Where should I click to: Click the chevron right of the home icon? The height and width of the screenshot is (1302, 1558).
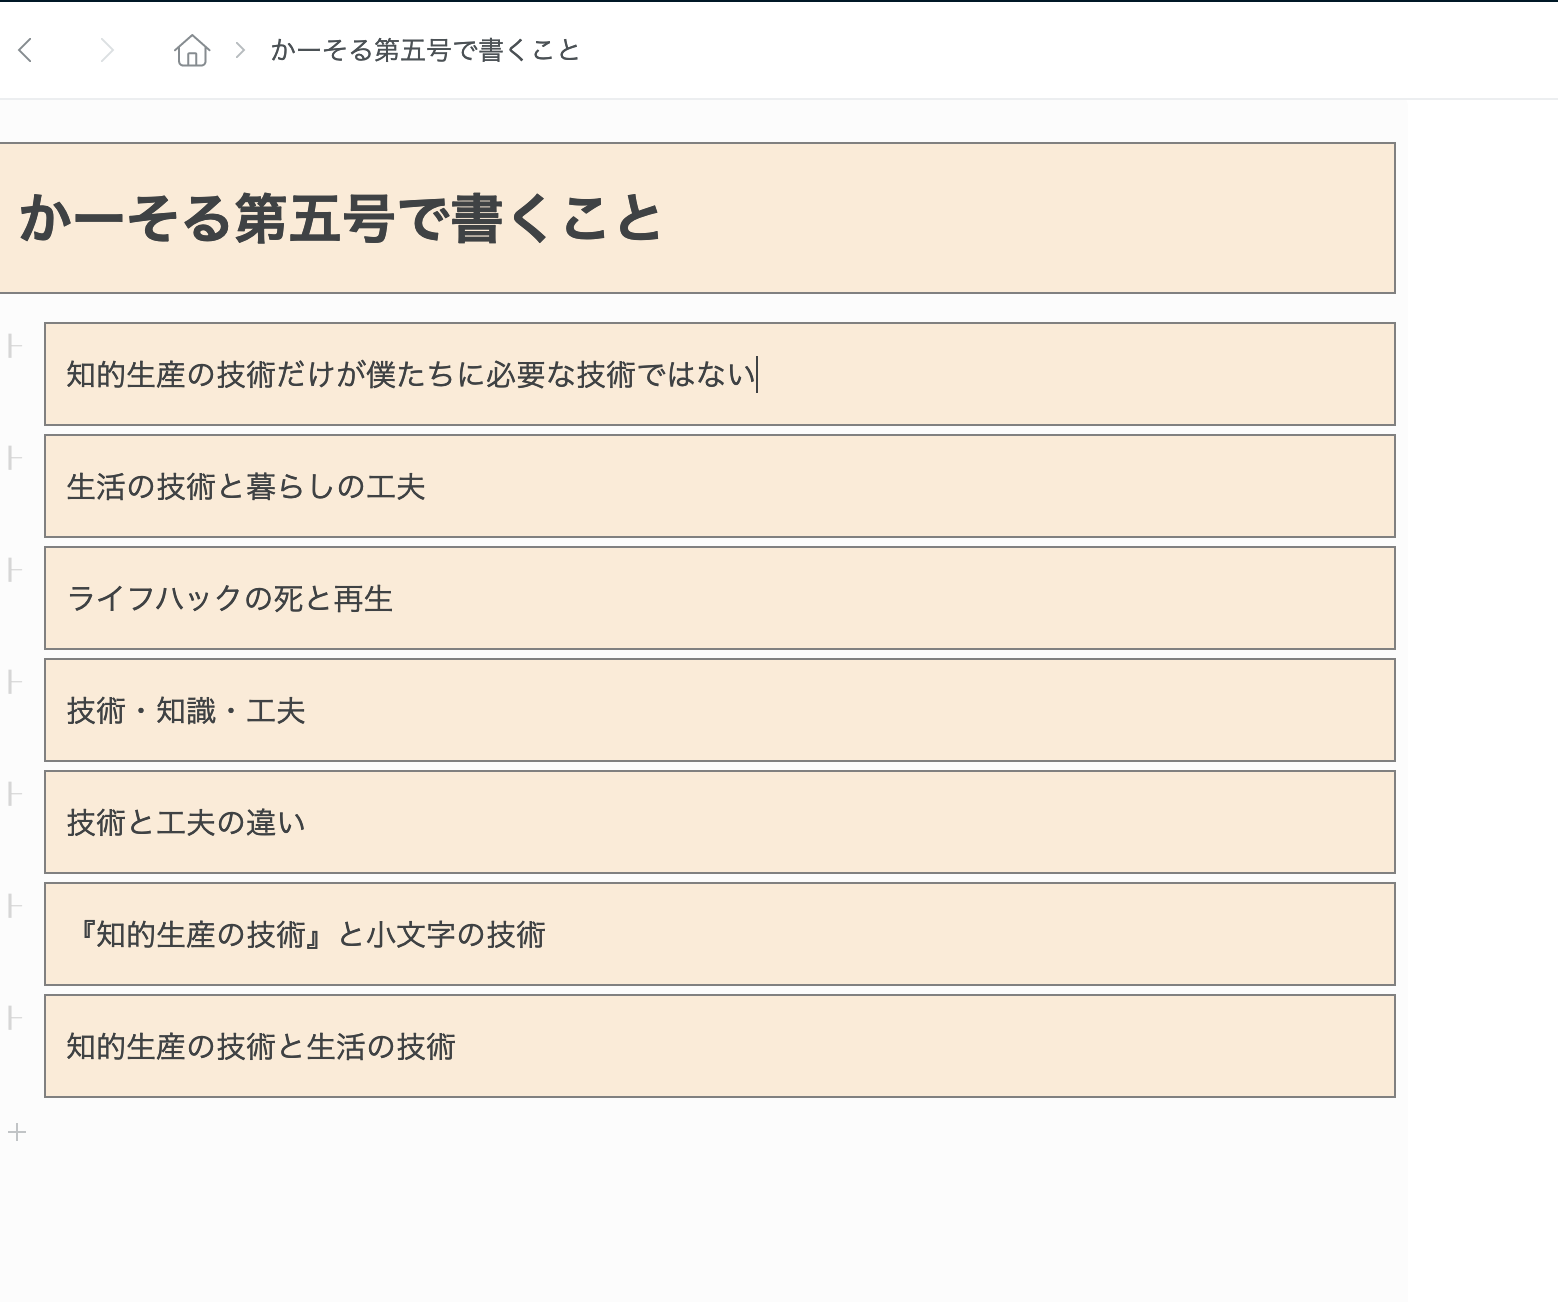(239, 49)
